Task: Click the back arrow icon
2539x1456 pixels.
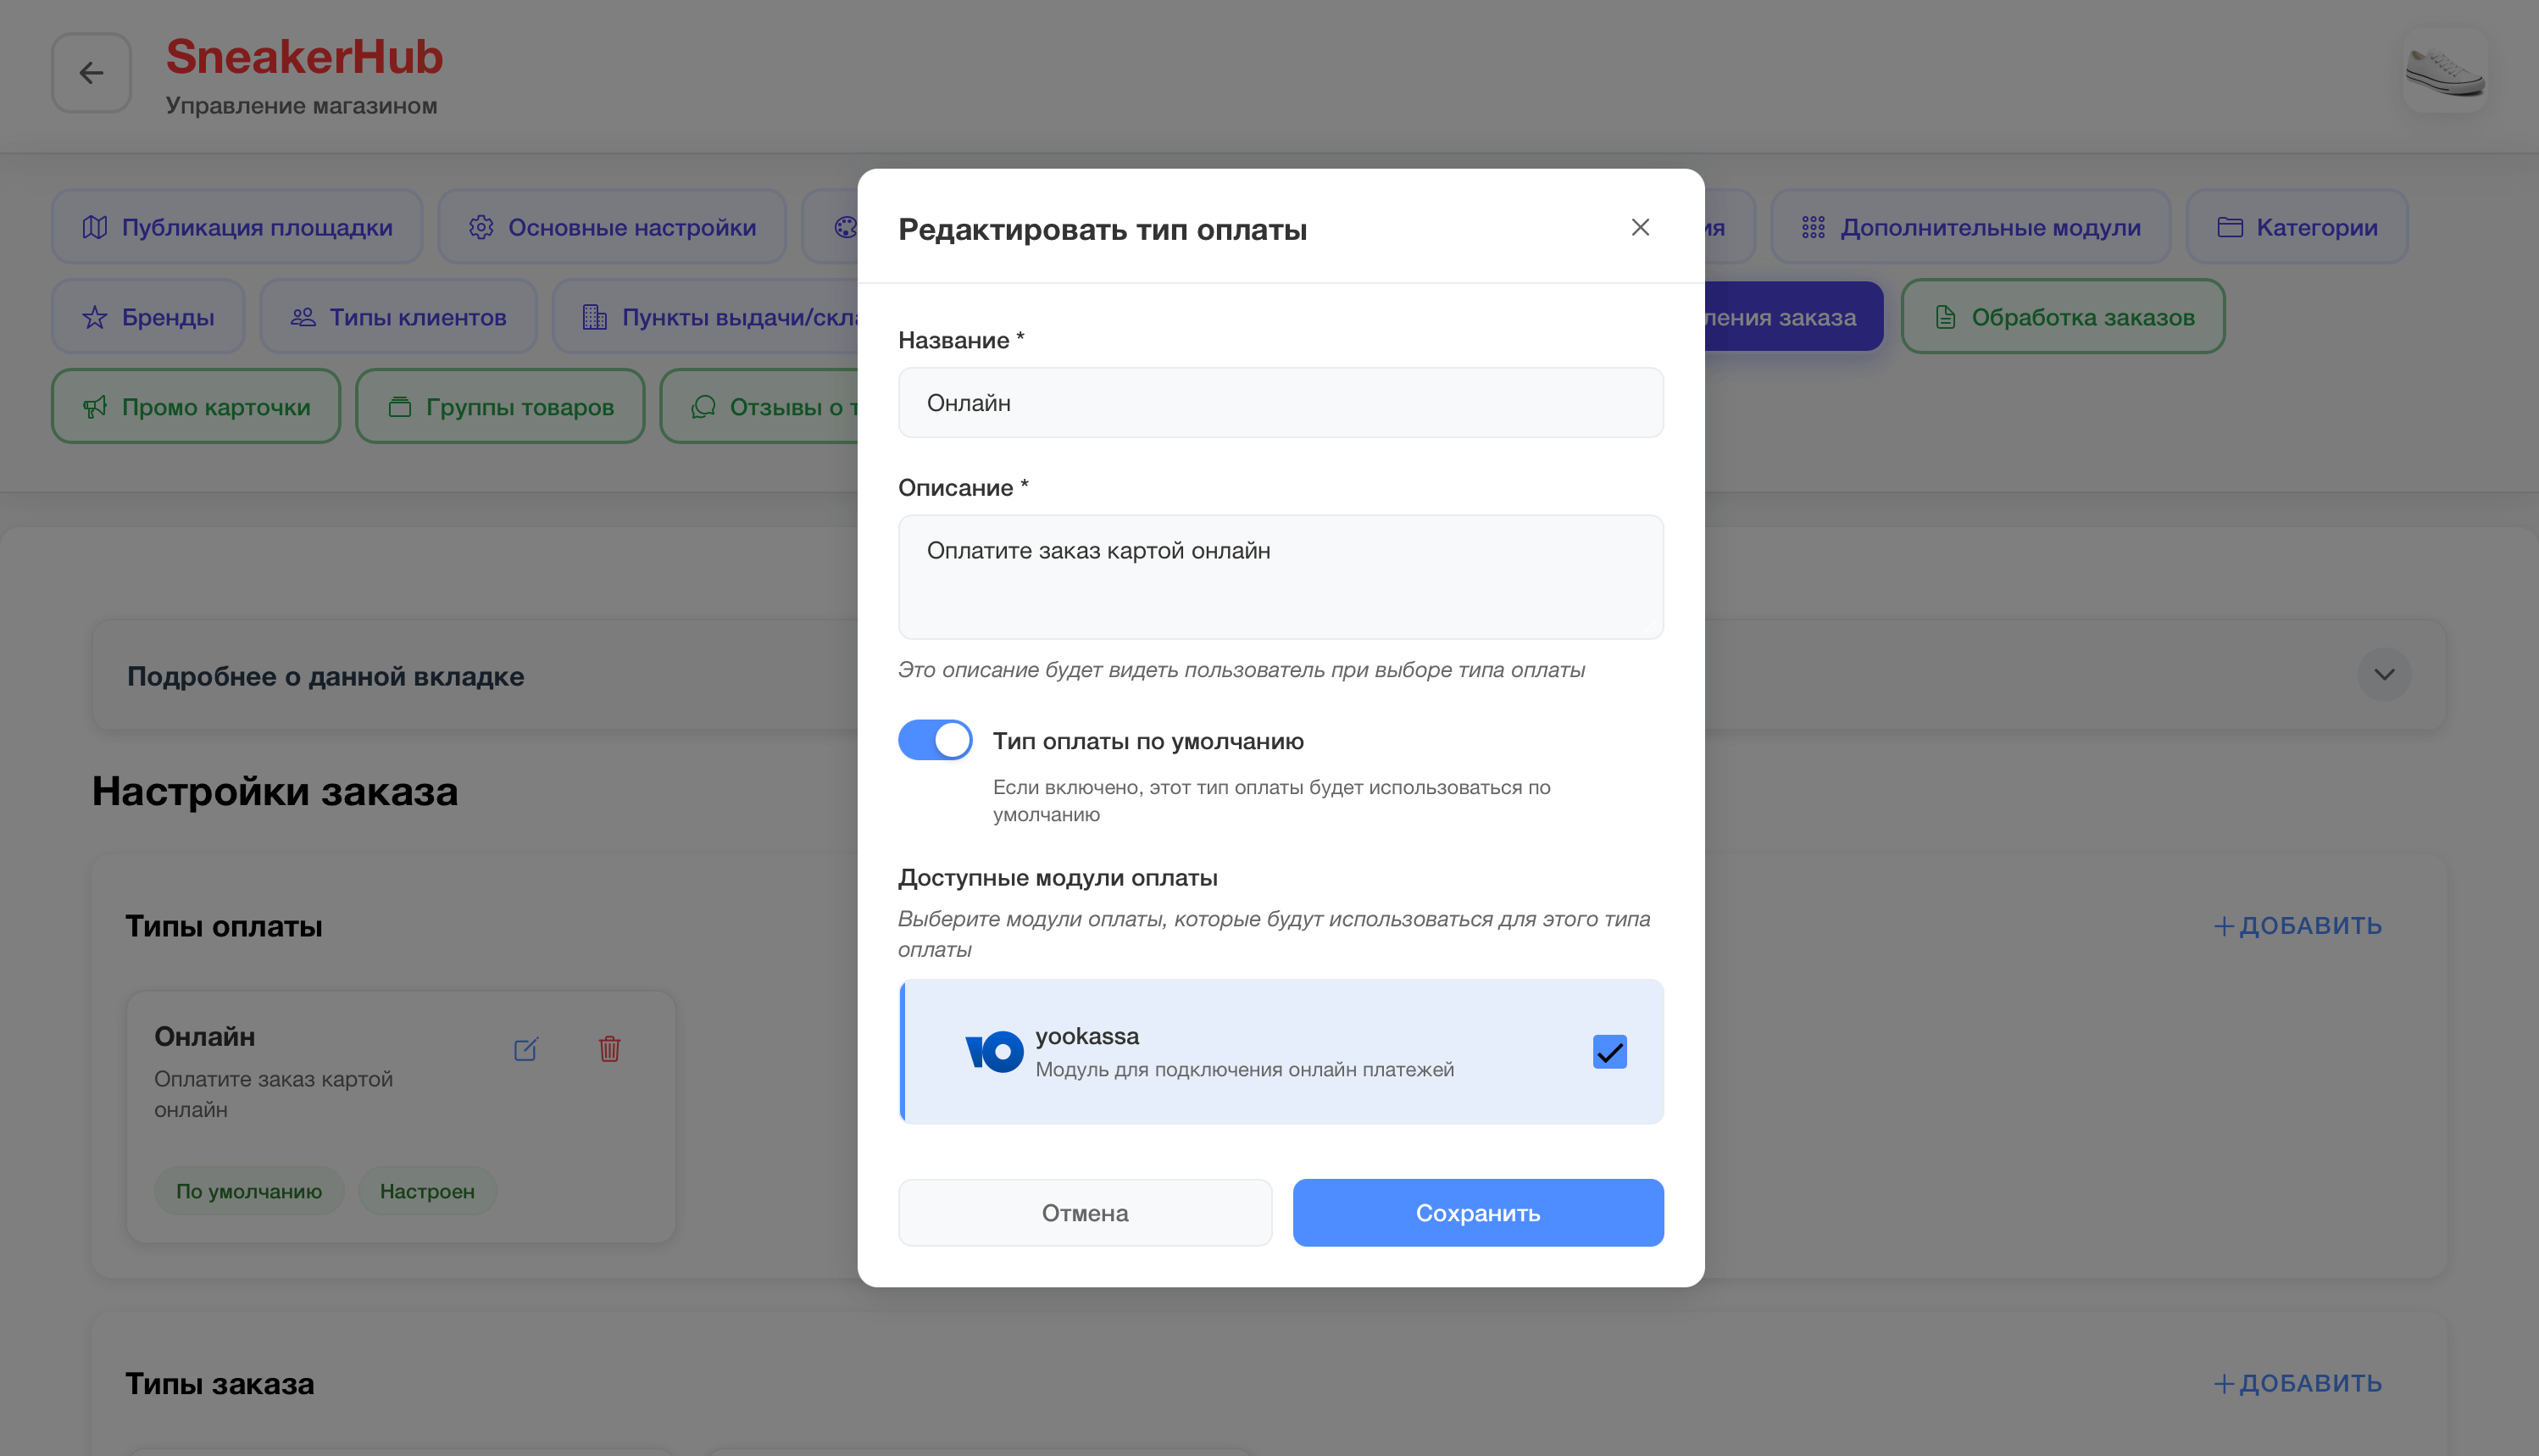Action: tap(91, 73)
